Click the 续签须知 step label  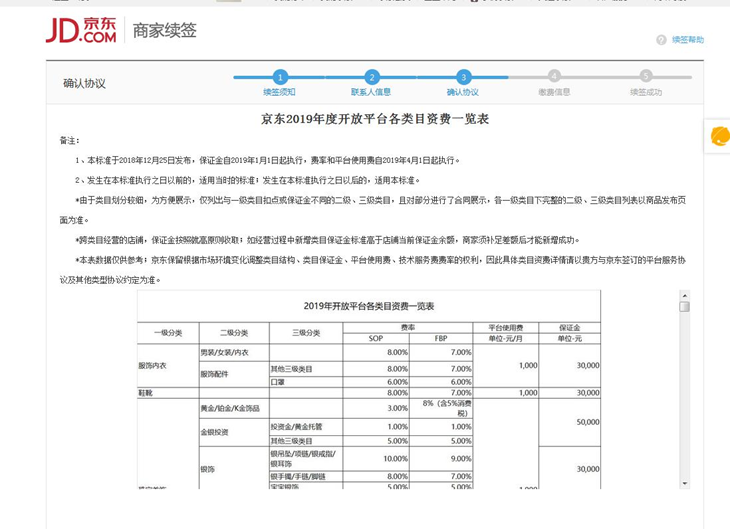[279, 92]
